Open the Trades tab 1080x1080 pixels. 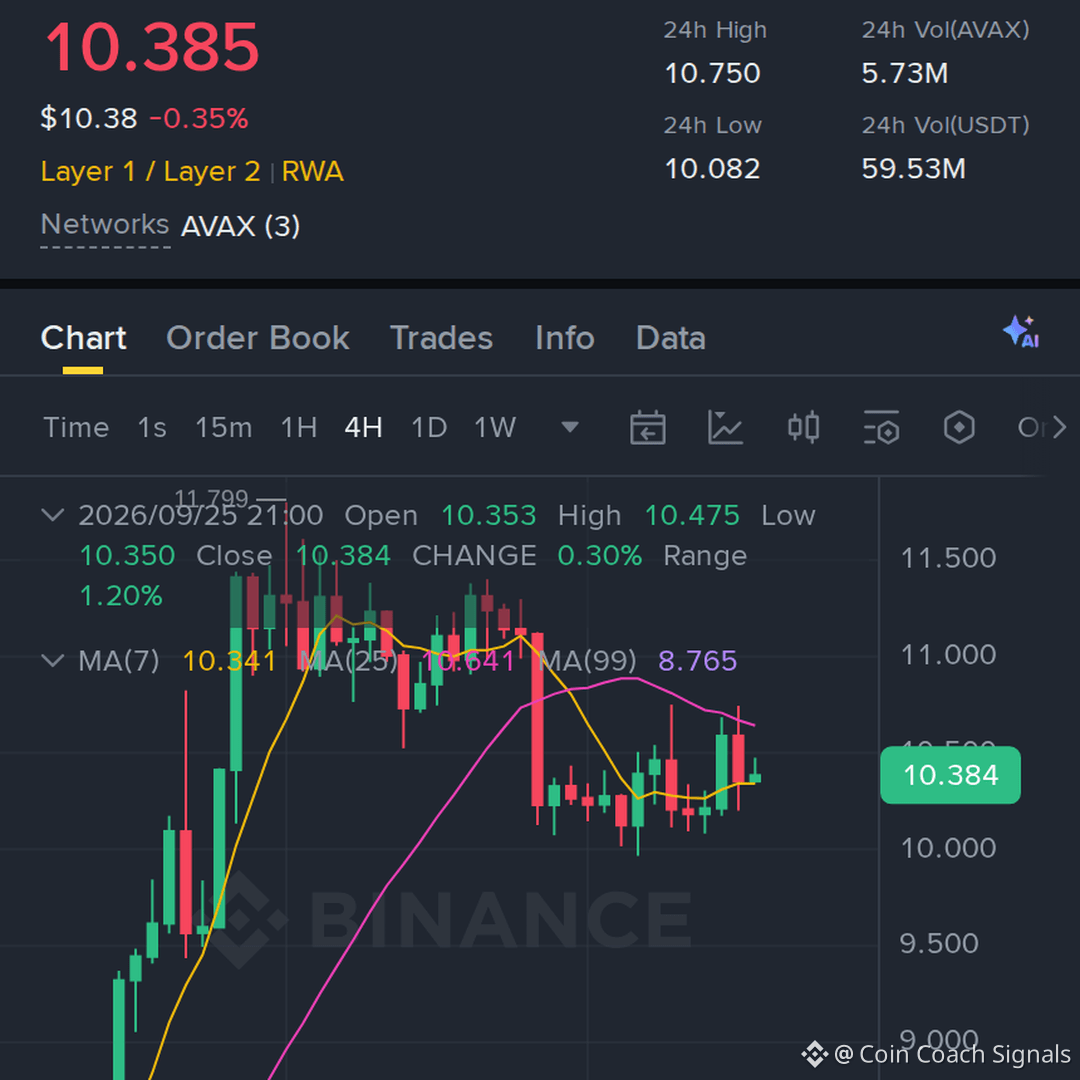pos(442,338)
